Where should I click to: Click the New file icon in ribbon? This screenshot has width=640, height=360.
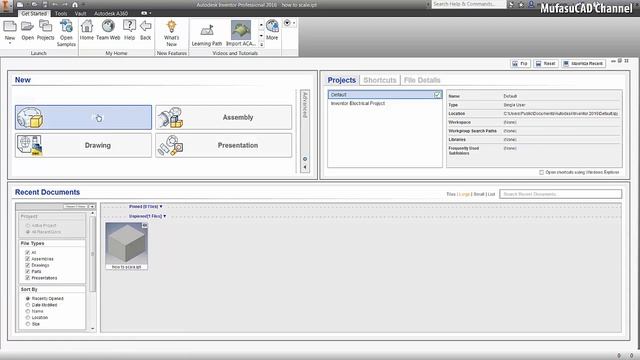(10, 27)
